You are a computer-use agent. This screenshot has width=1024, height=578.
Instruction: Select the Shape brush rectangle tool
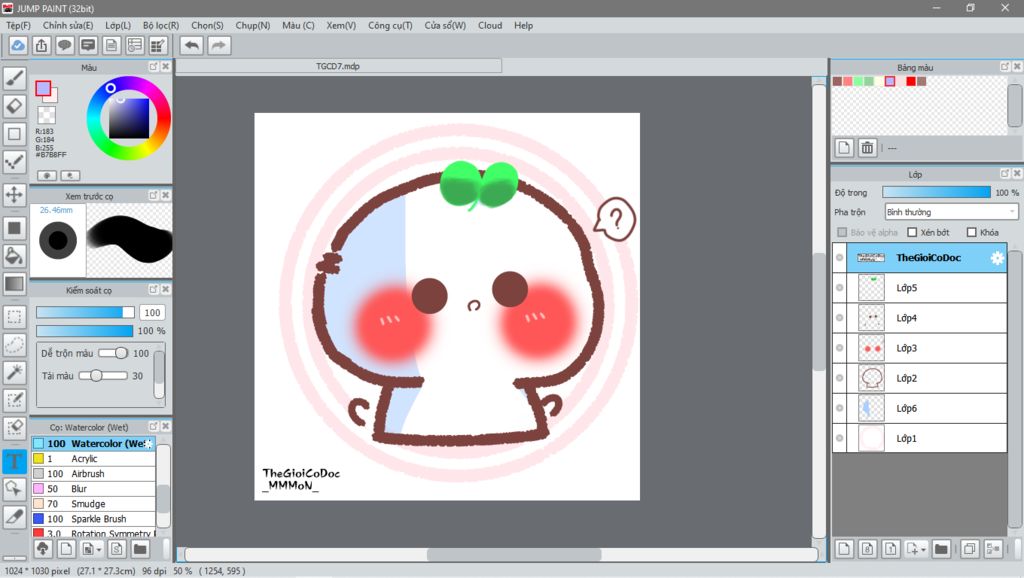pos(14,135)
